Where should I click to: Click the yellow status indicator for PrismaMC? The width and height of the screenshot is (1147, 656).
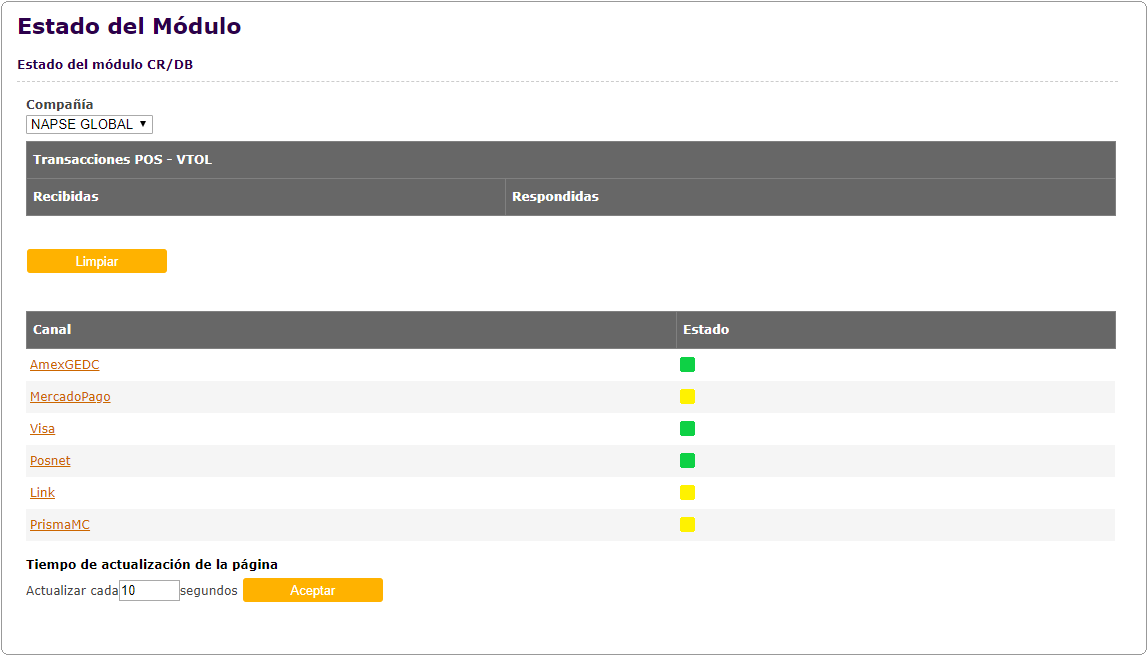688,524
